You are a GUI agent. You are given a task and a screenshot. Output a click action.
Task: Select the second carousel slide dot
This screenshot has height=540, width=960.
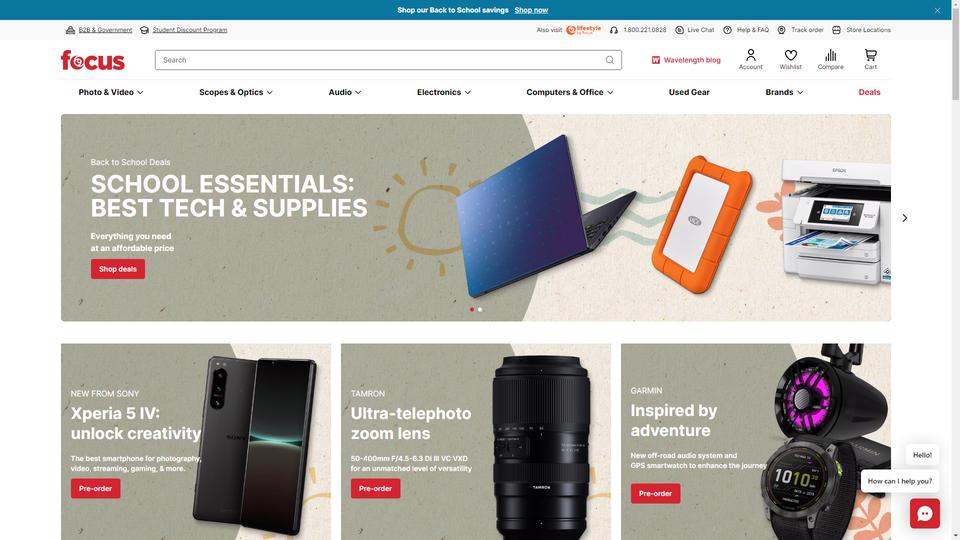pyautogui.click(x=480, y=310)
